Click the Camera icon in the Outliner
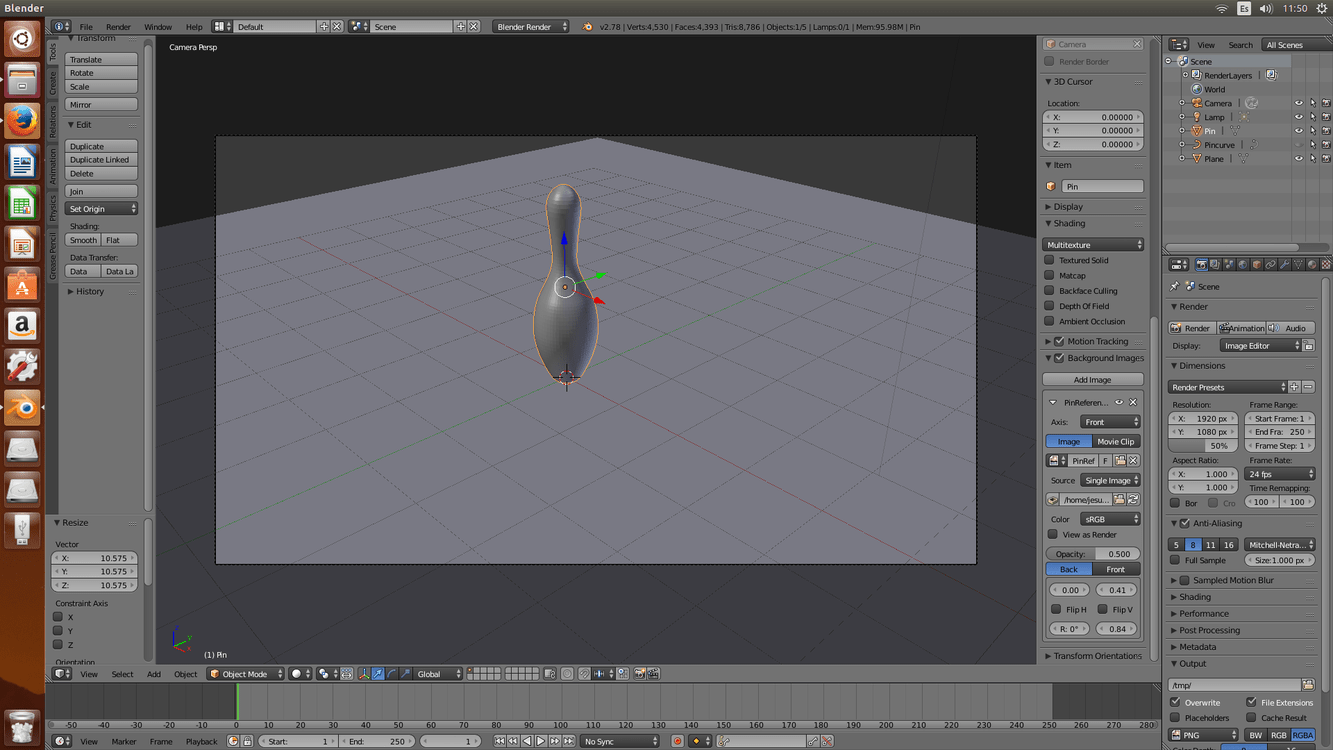The height and width of the screenshot is (750, 1333). [1197, 103]
